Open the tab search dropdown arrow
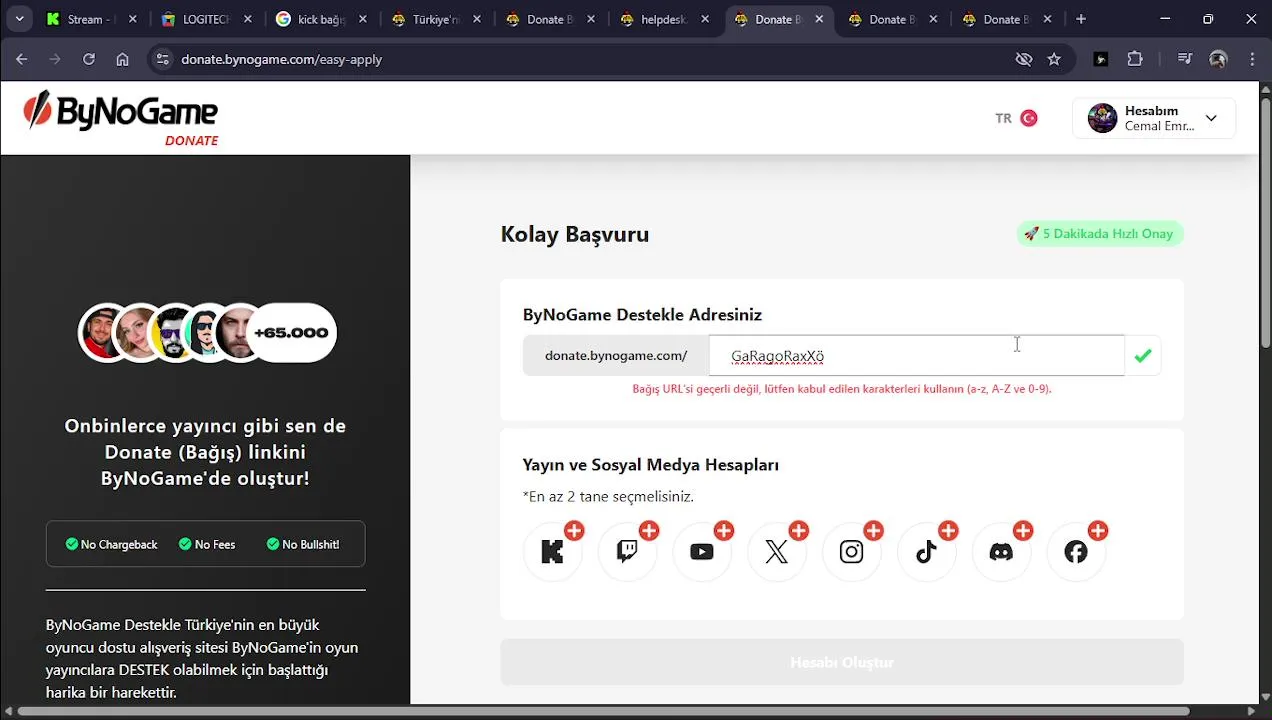 pos(19,19)
